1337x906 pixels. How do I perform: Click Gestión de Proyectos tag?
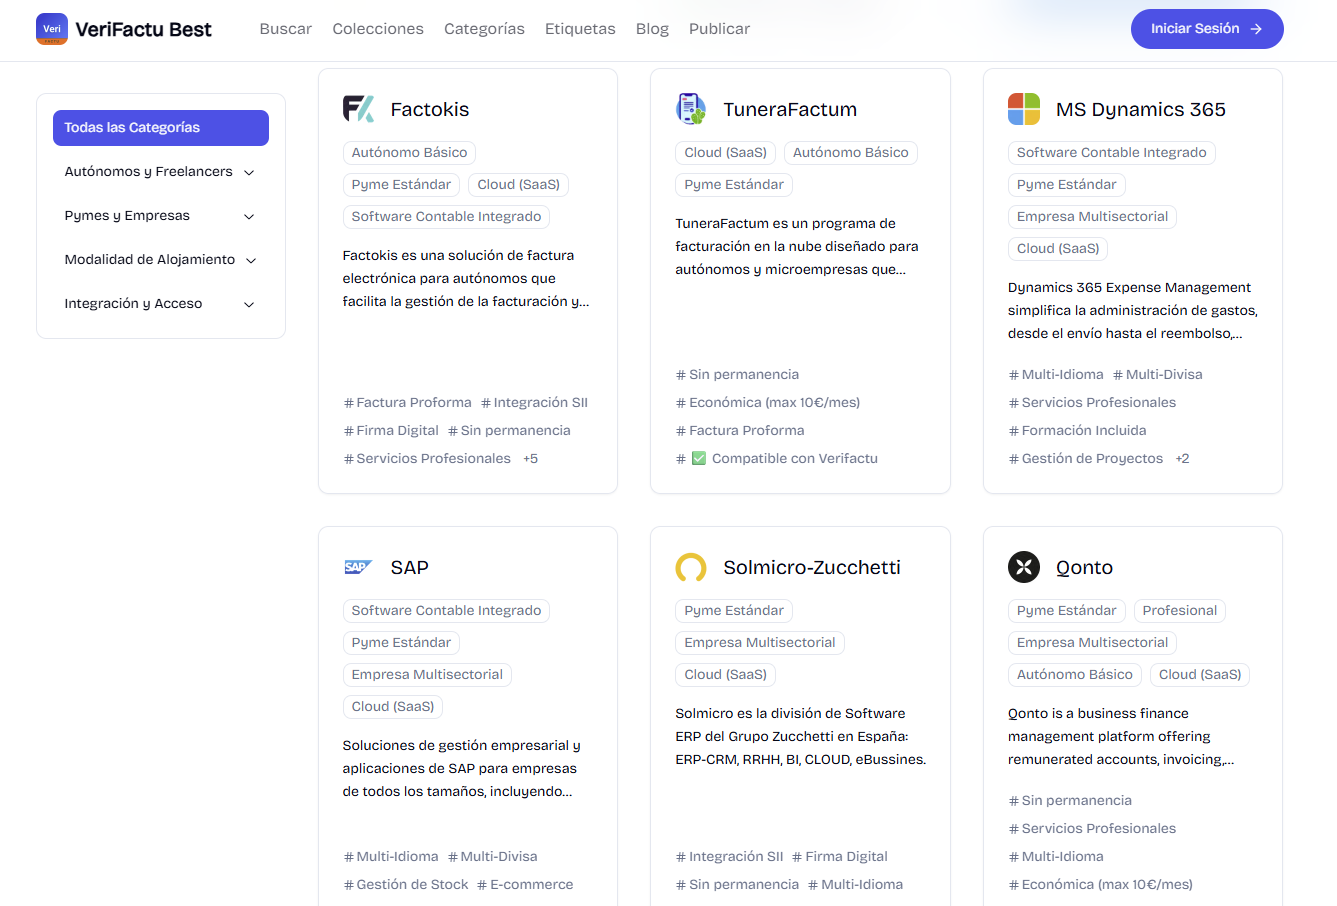tap(1086, 459)
